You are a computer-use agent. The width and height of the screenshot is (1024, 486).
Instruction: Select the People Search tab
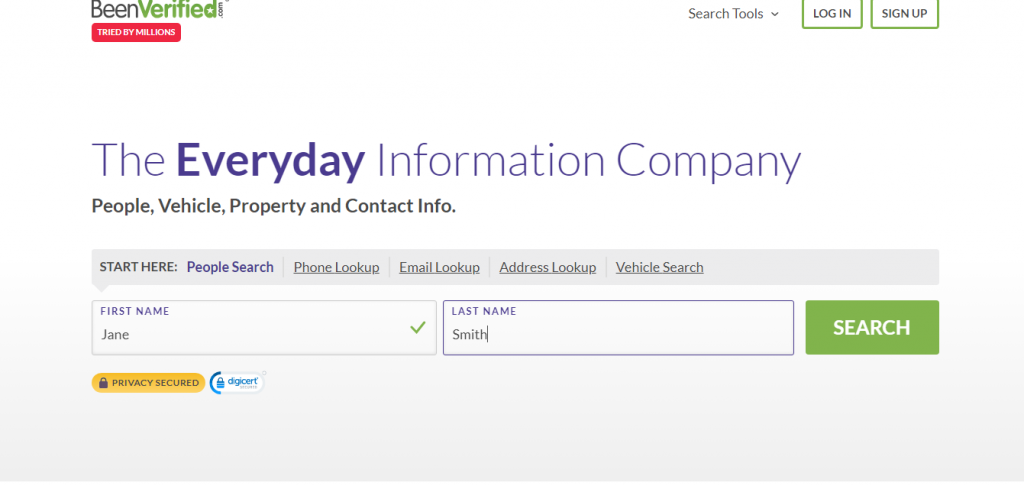230,267
